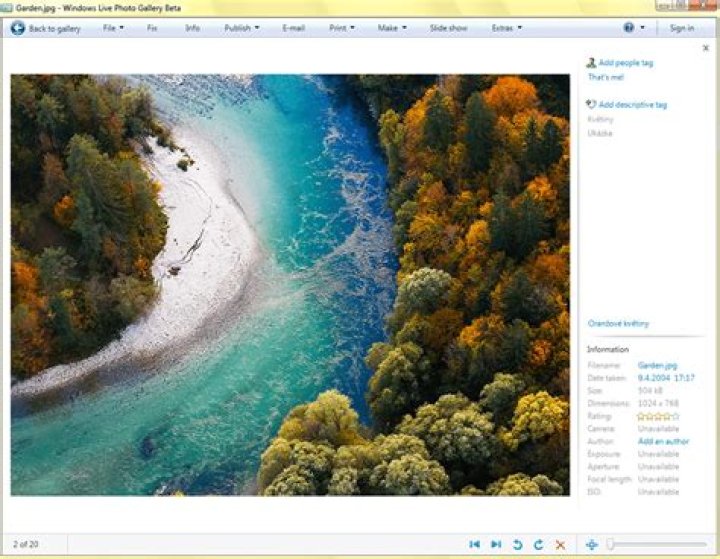Viewport: 720px width, 559px height.
Task: Close the info pane with the X
Action: tap(706, 47)
